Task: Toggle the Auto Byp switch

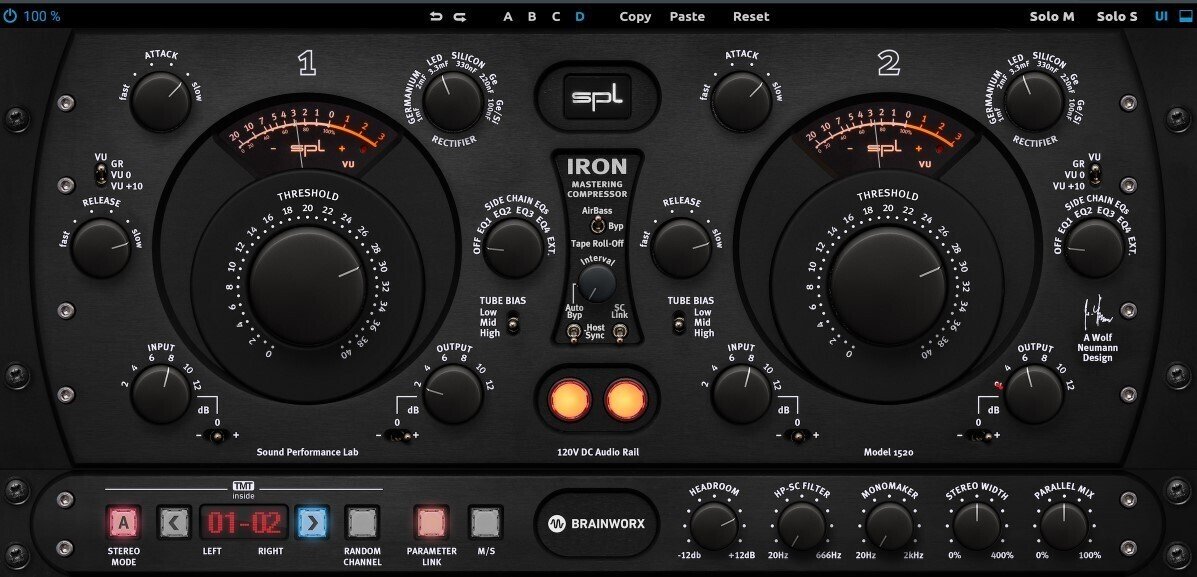Action: [573, 334]
